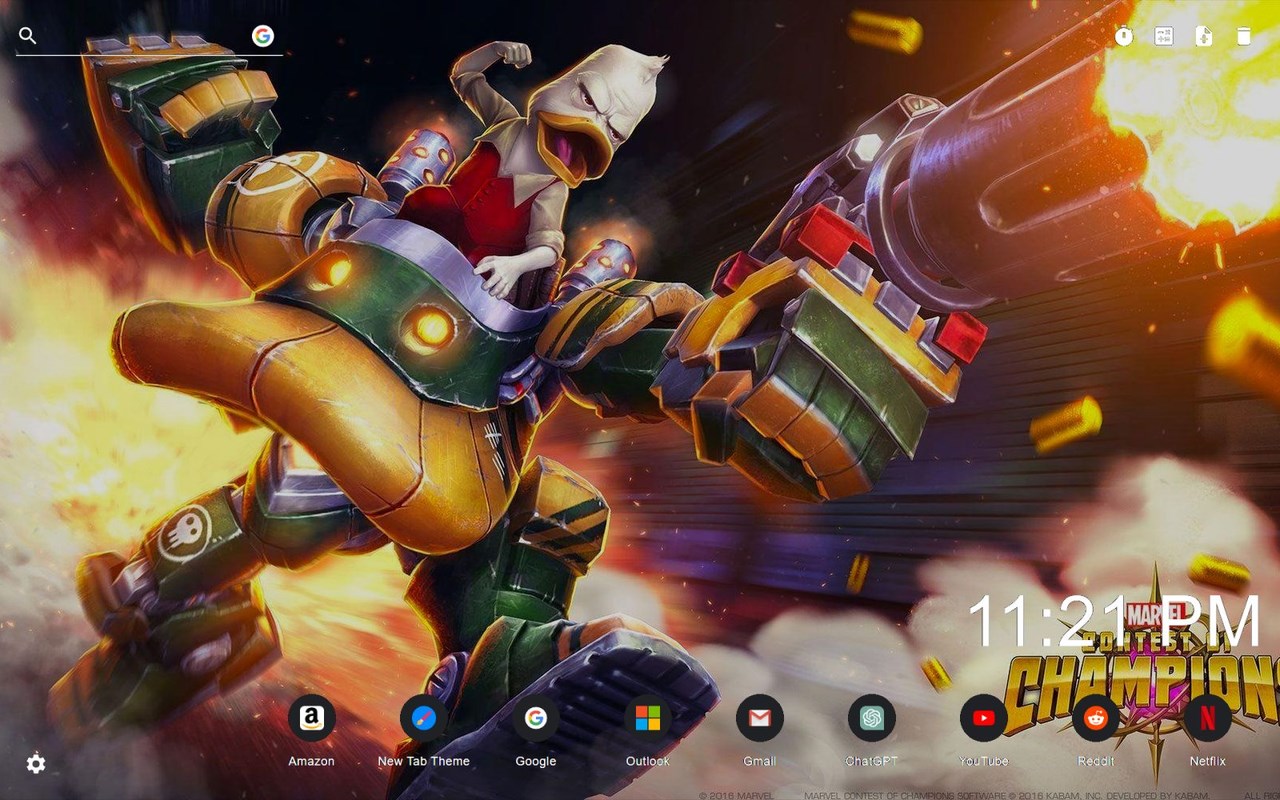The image size is (1280, 800).
Task: Open the Amazon shortcut icon
Action: 312,718
